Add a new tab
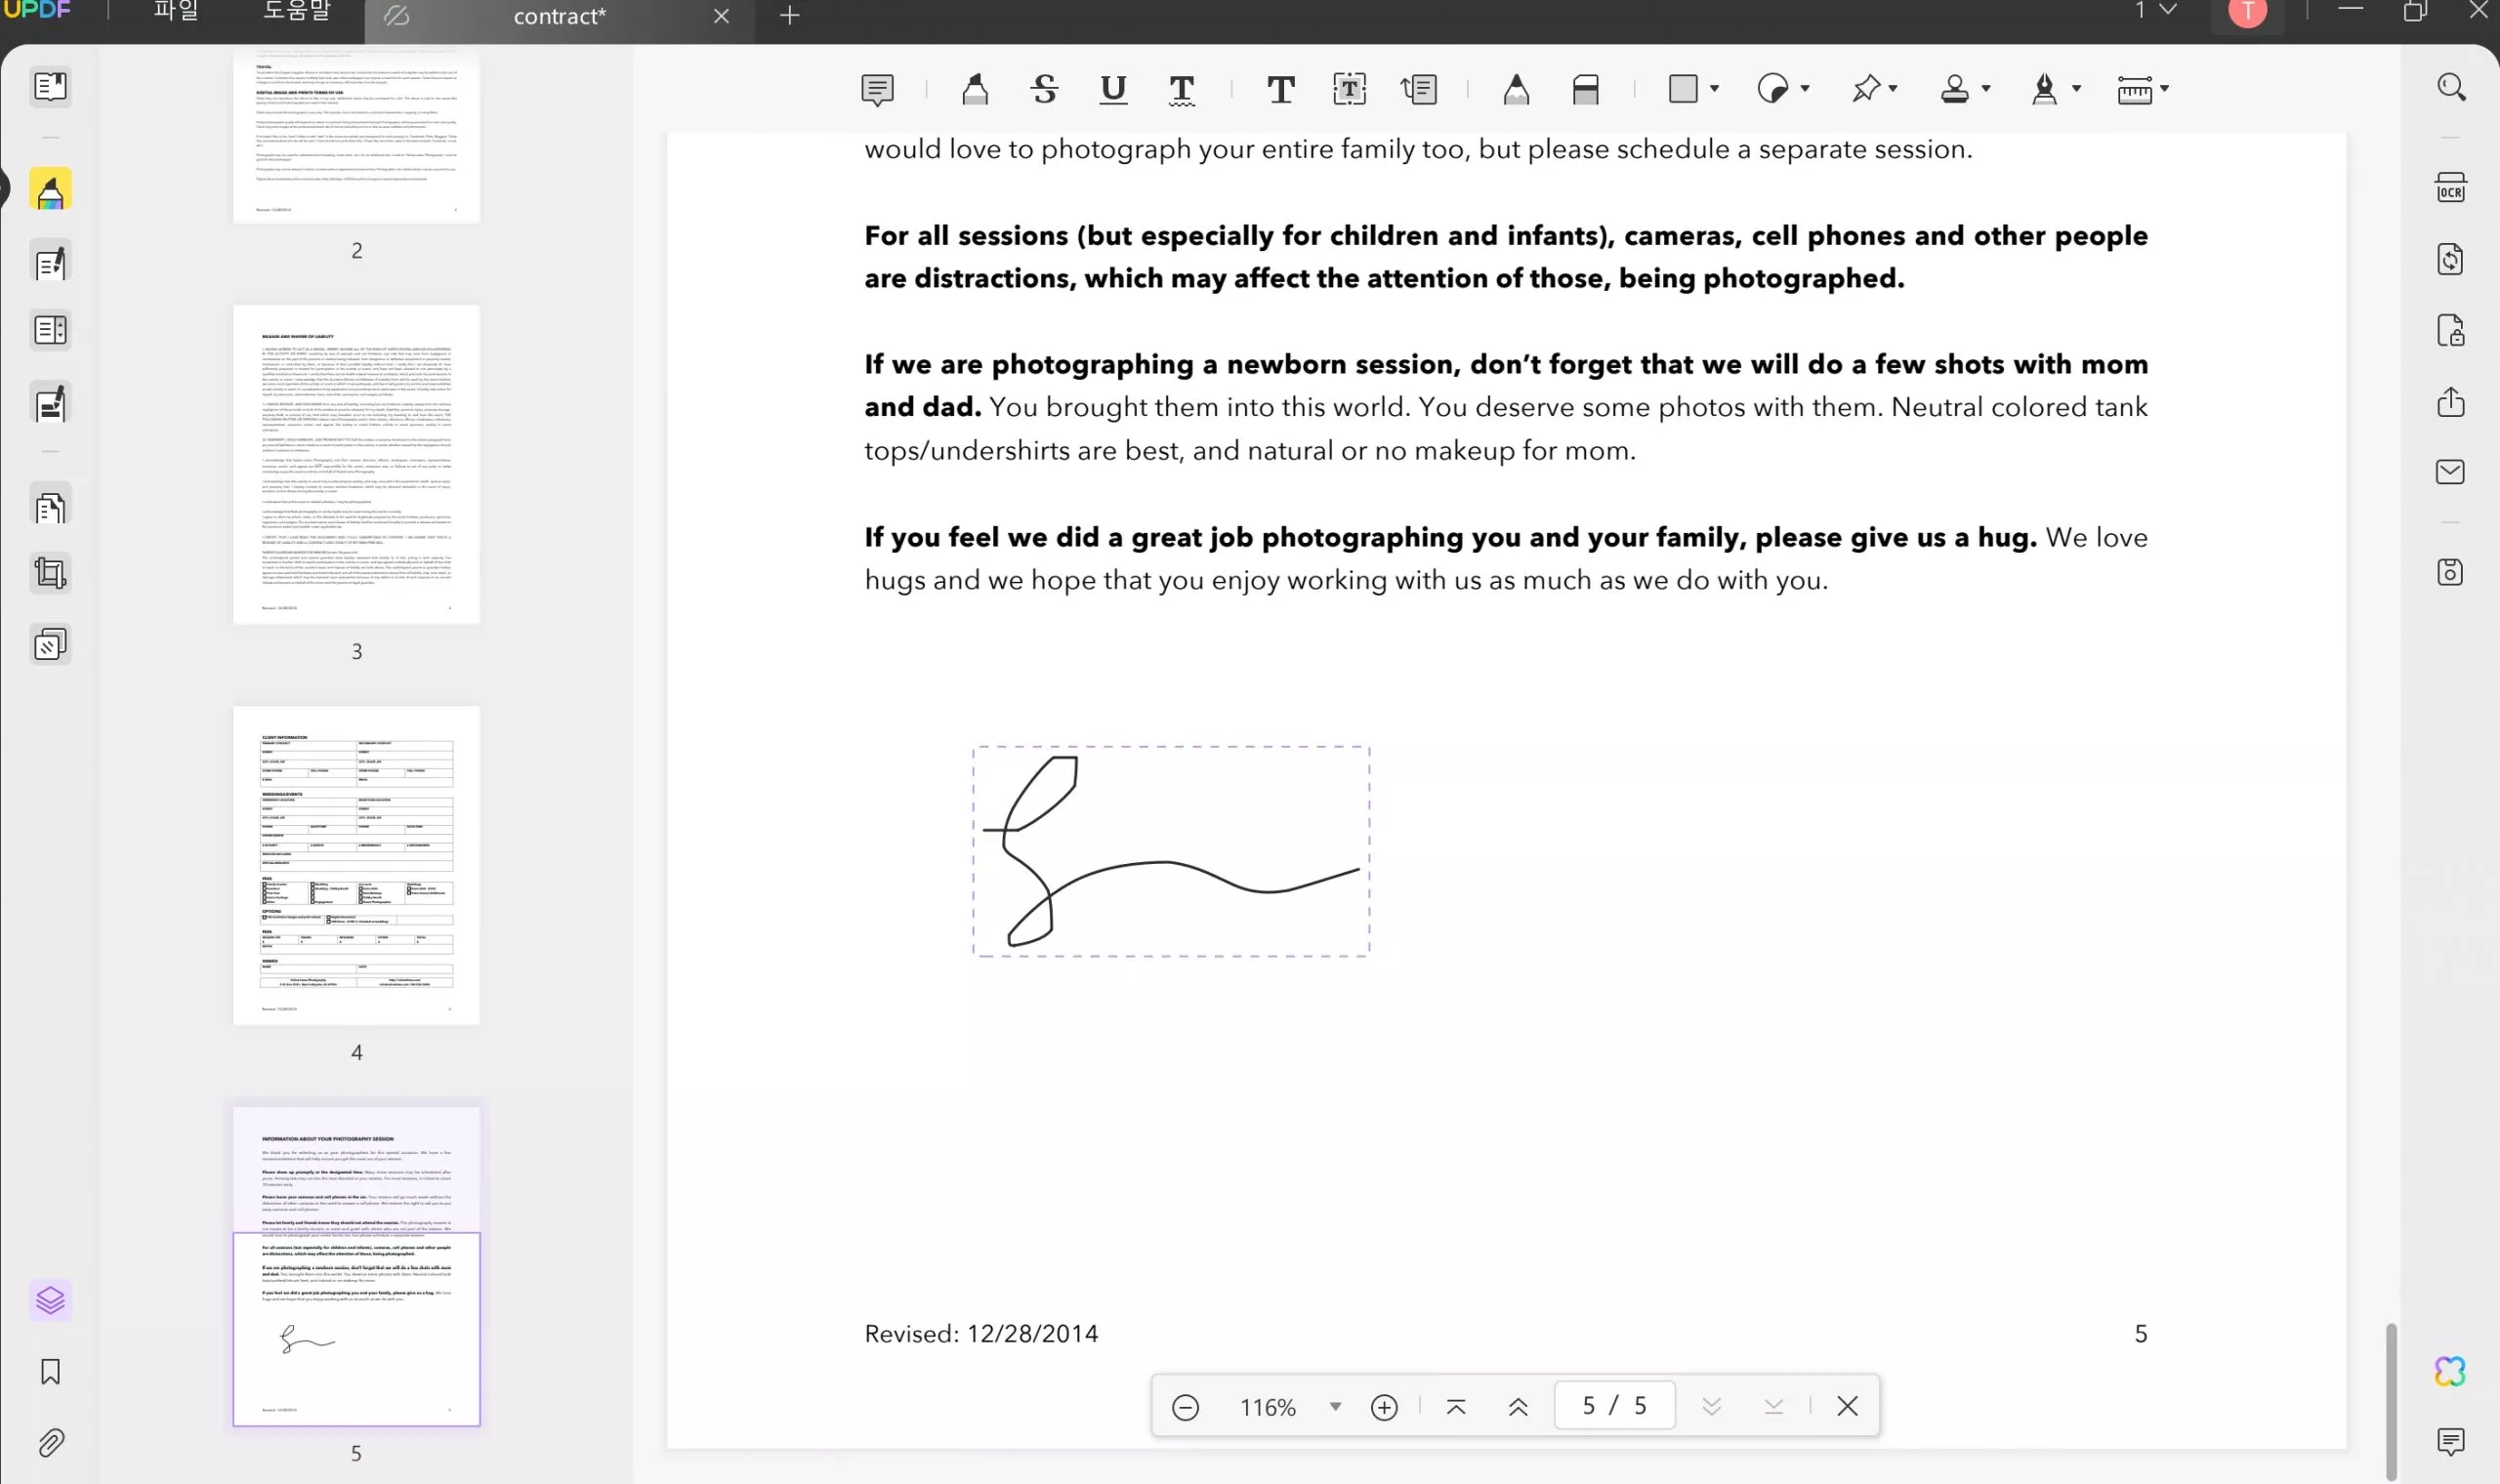The width and height of the screenshot is (2500, 1484). [x=790, y=15]
